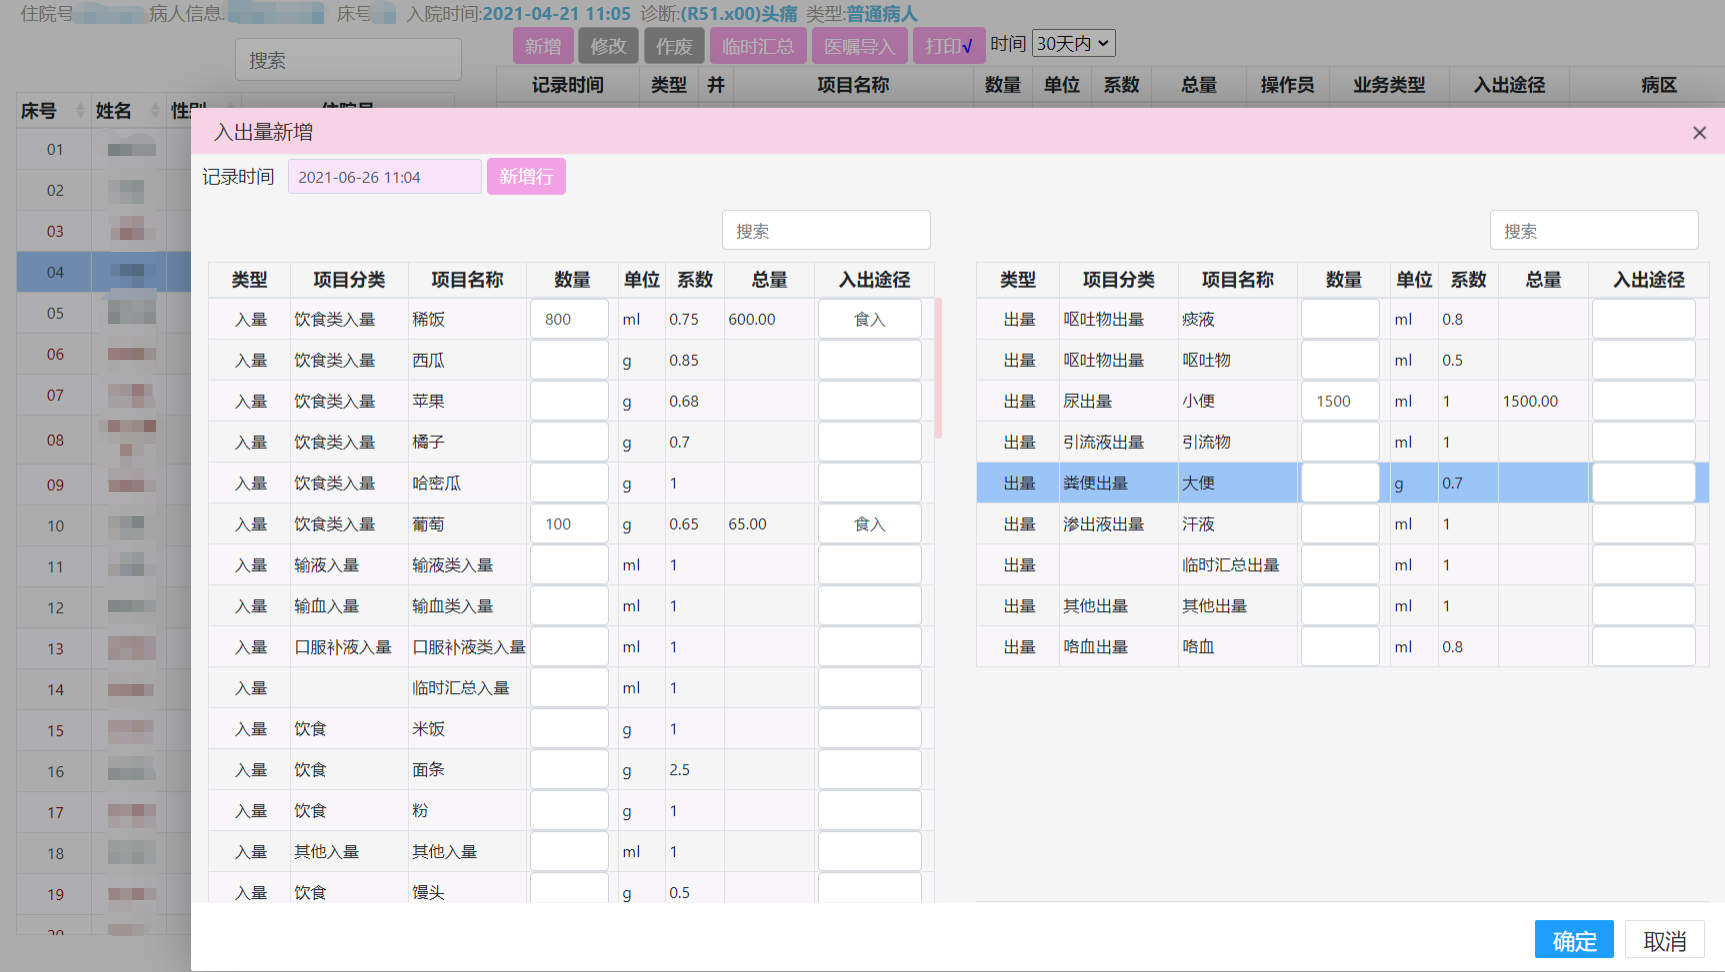Click the 新增 button
1725x972 pixels.
543,43
